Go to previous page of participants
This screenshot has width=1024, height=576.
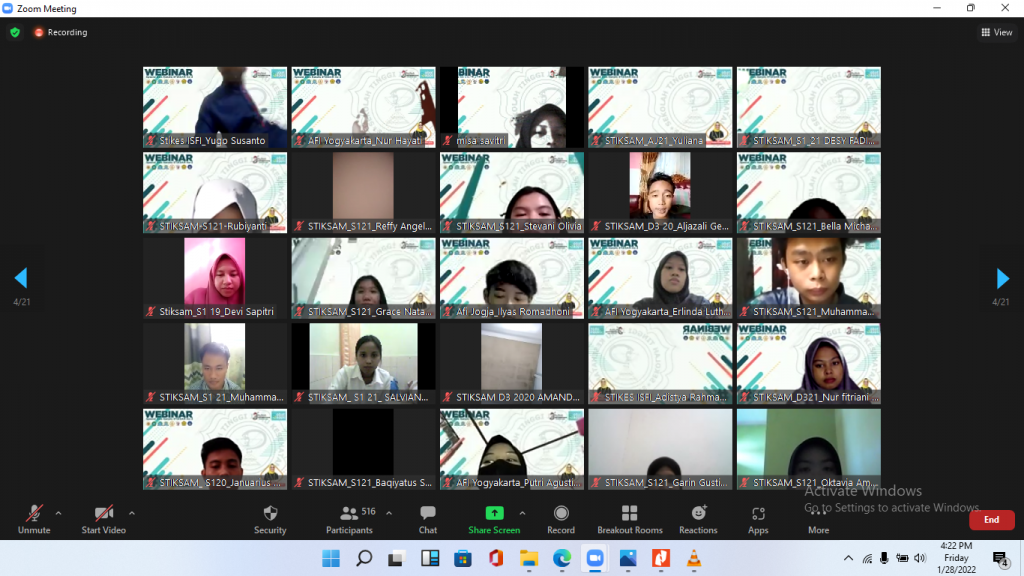[21, 278]
